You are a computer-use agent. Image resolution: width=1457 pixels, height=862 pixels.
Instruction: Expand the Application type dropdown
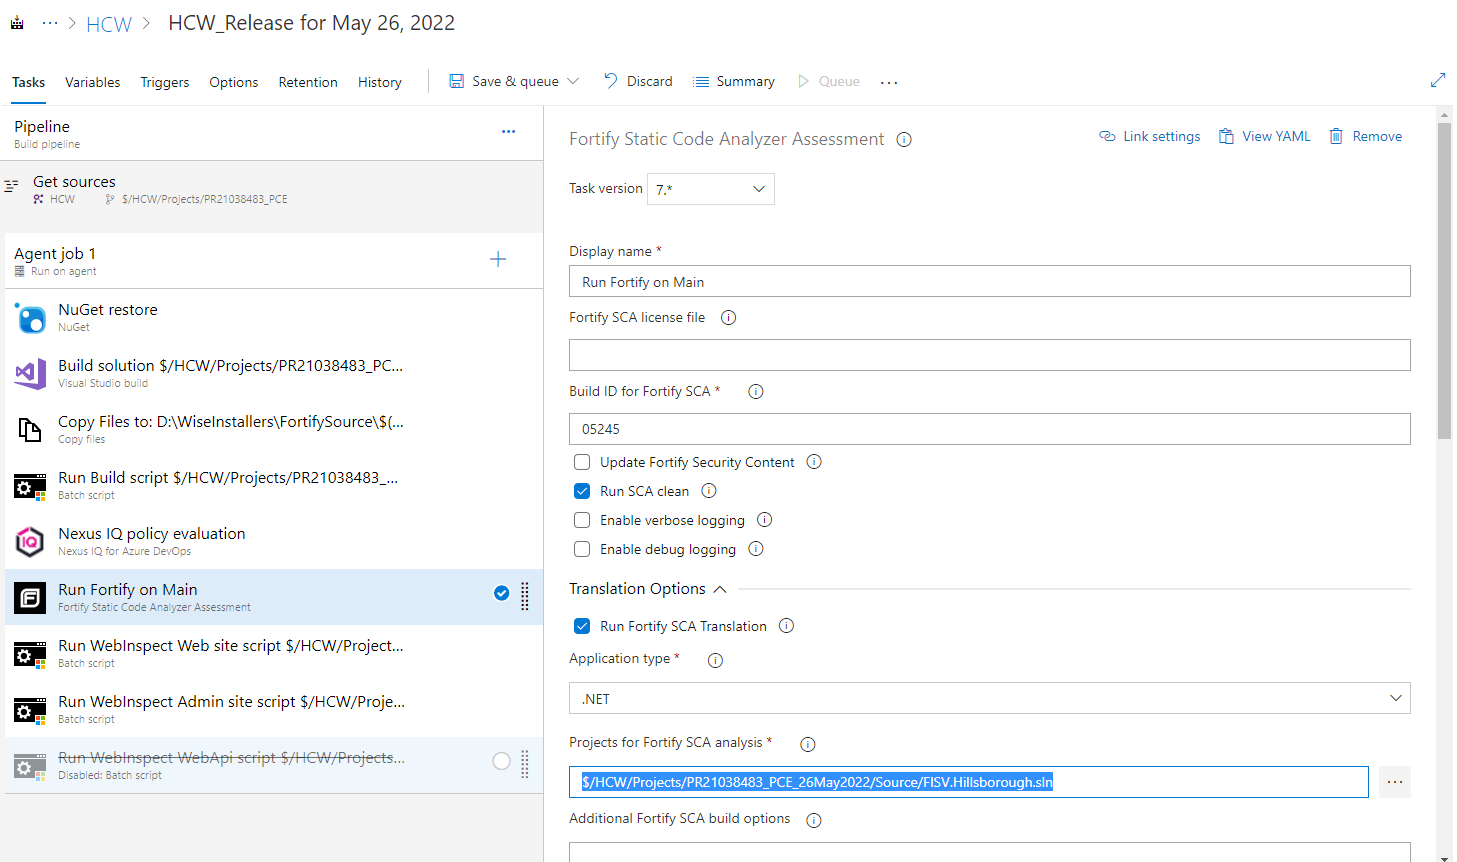click(989, 698)
